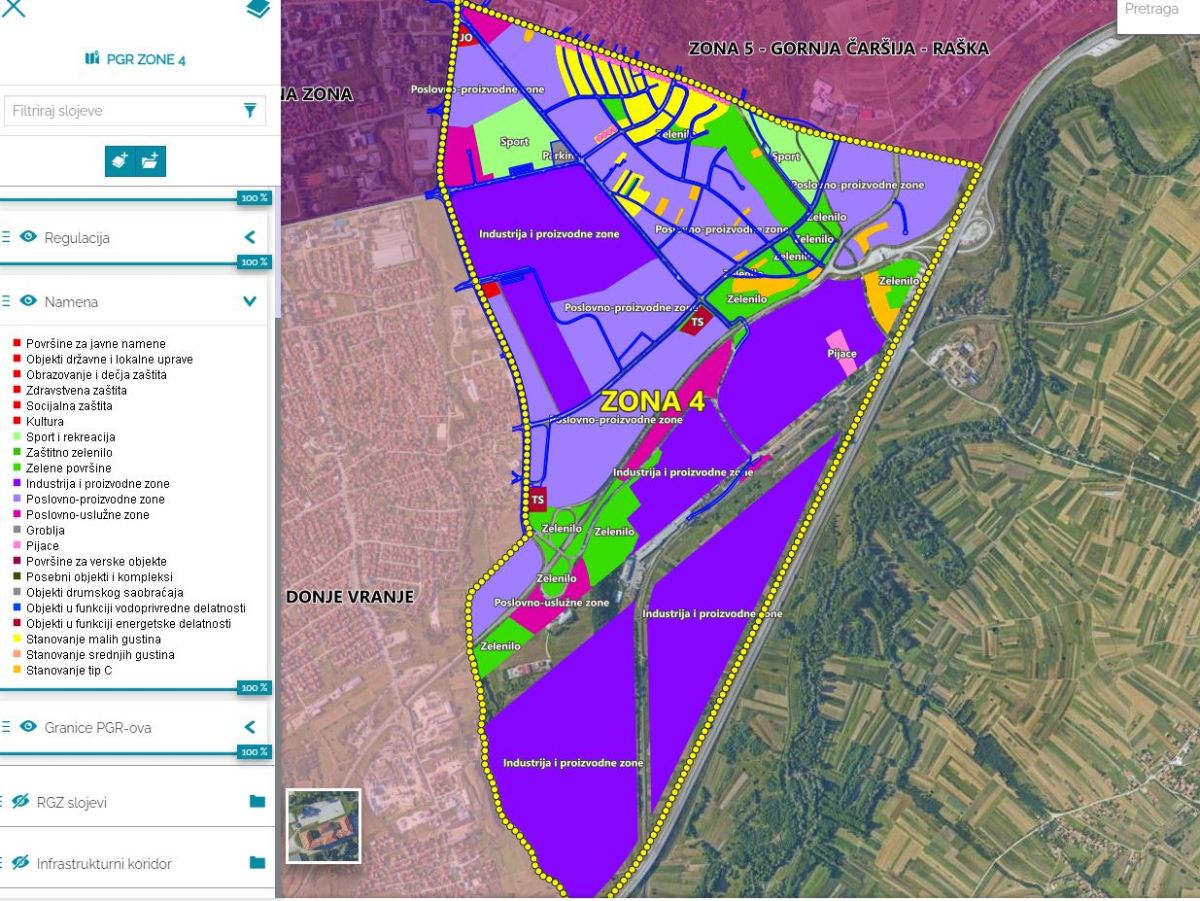Screen dimensions: 1200x901
Task: Open the Infrastrukturni koridor folder icon
Action: [x=257, y=863]
